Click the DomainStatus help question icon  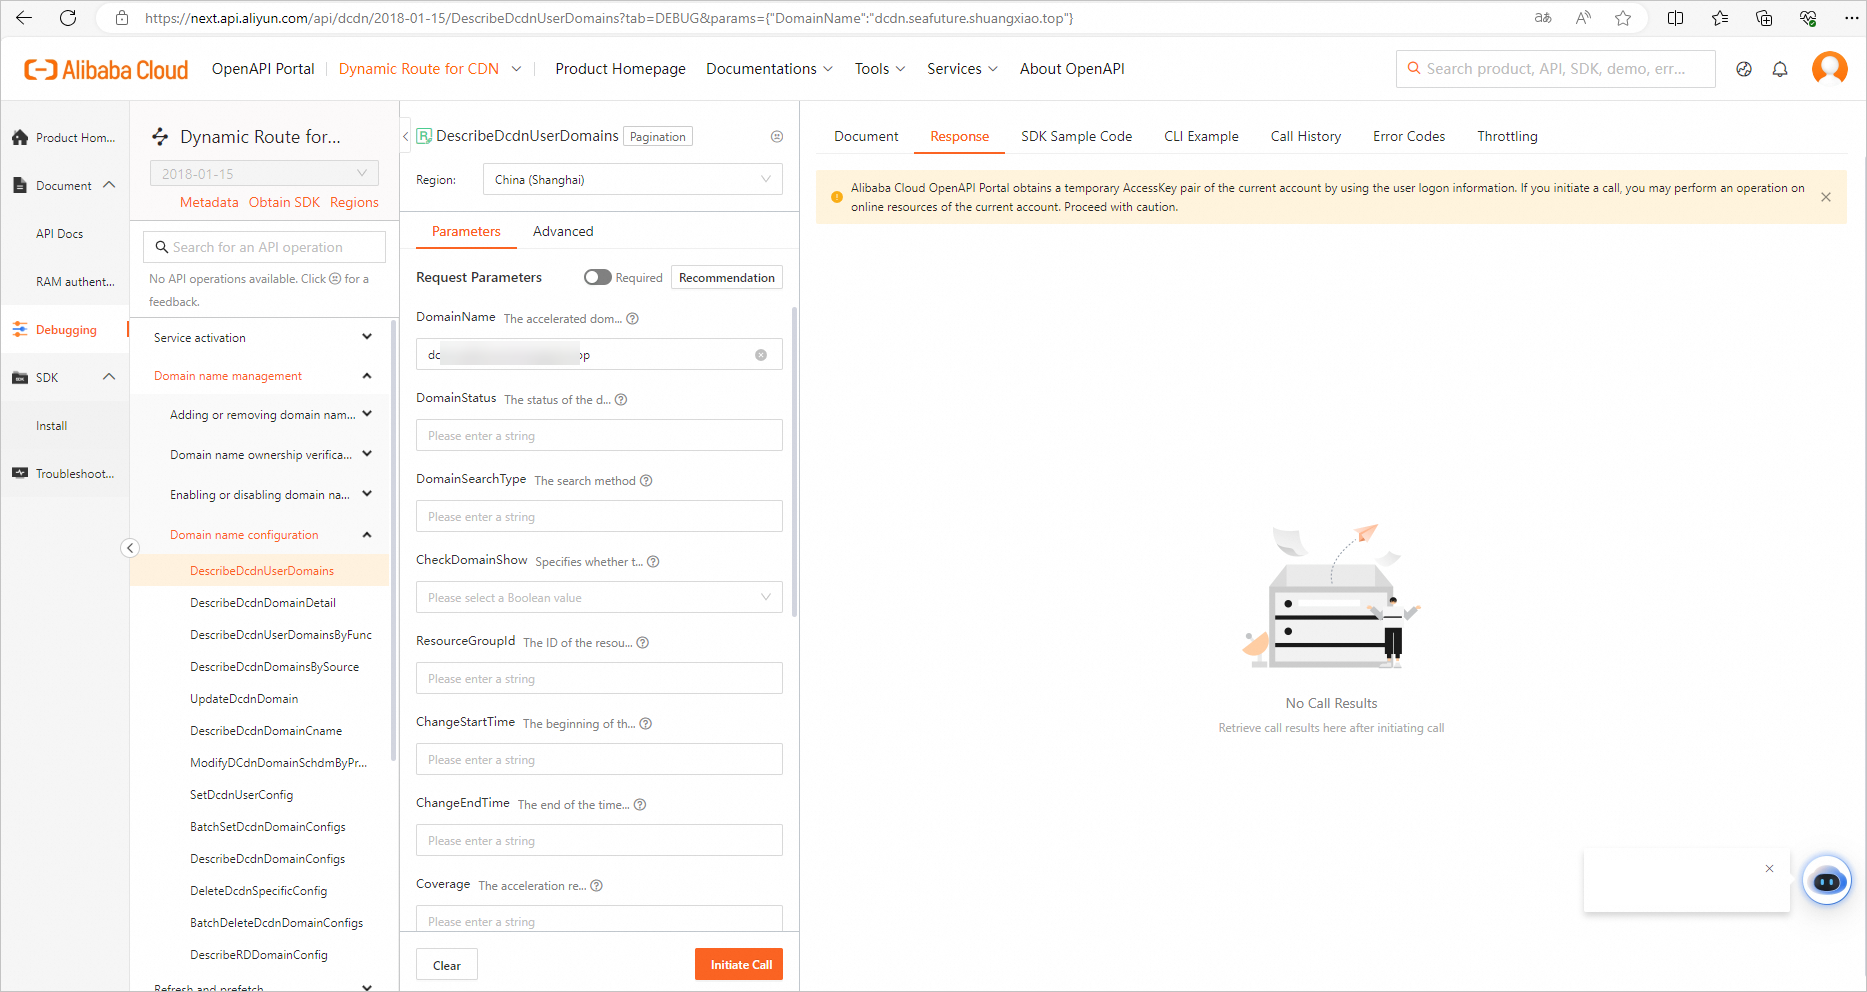pyautogui.click(x=621, y=400)
